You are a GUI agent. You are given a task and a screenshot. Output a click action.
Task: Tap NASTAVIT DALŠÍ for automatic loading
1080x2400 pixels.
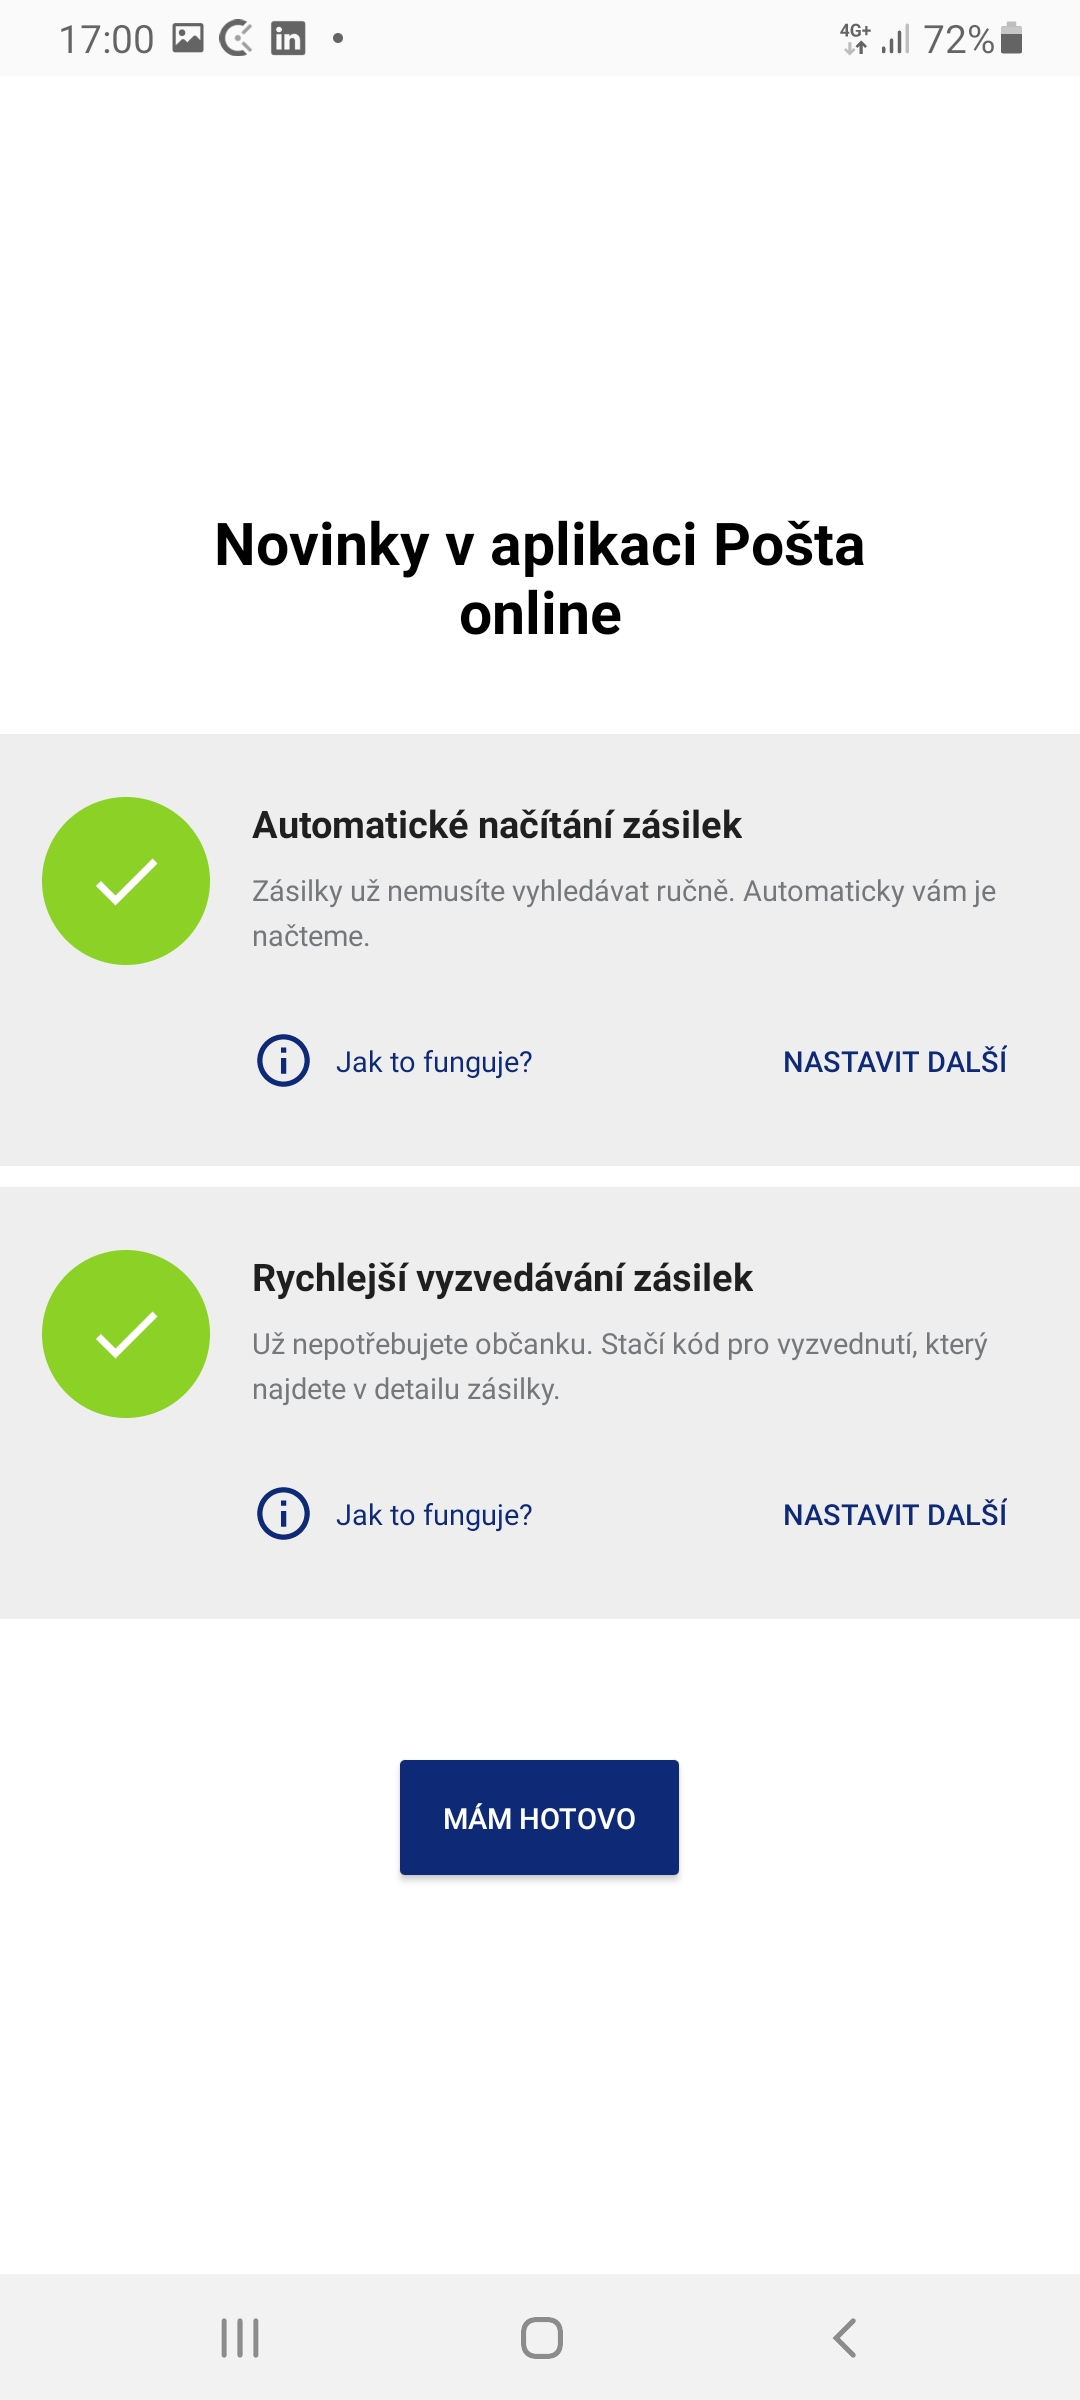point(895,1061)
